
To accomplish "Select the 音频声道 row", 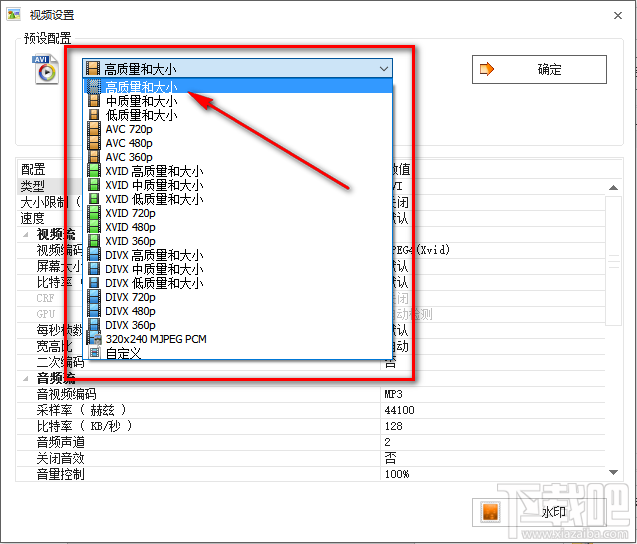I will (x=311, y=442).
